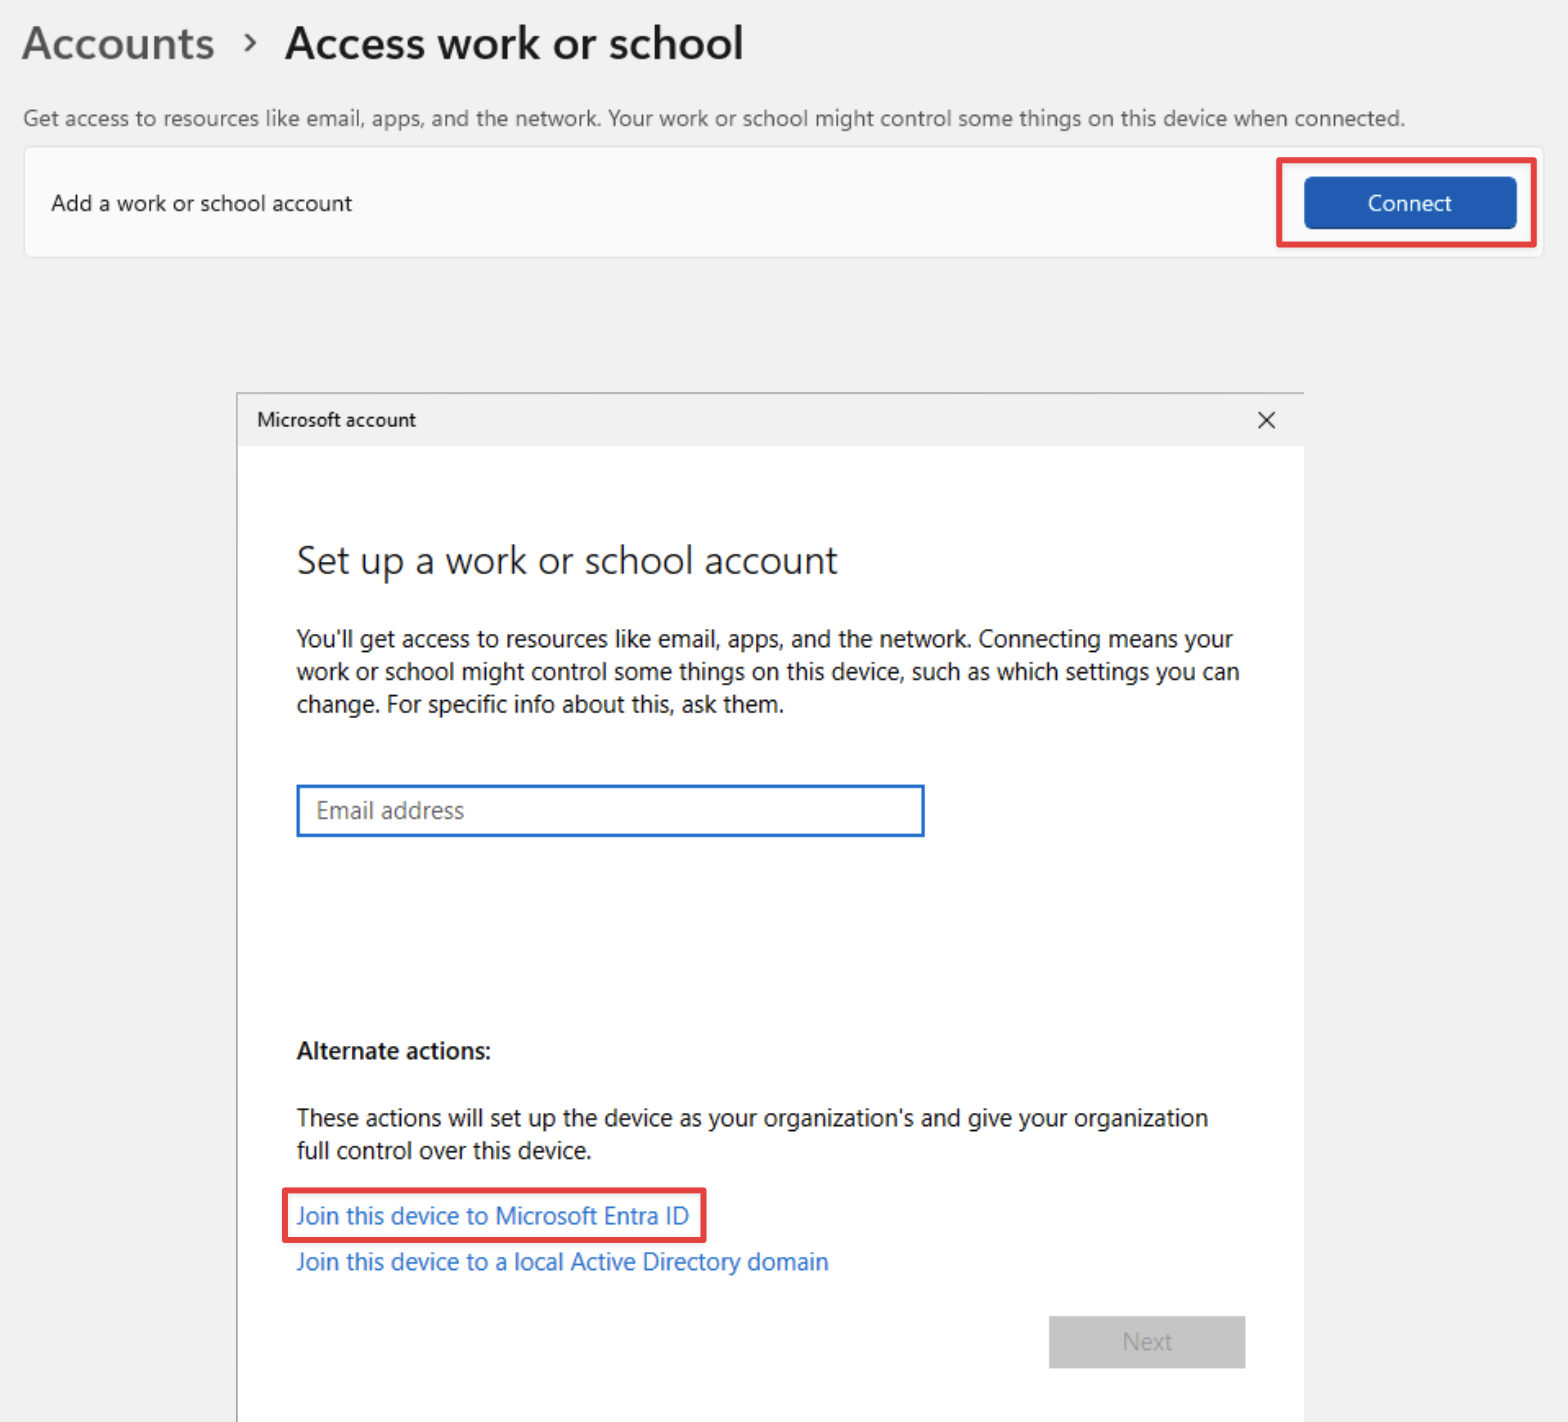The image size is (1568, 1422).
Task: Click the breadcrumb chevron after Accounts
Action: [250, 43]
